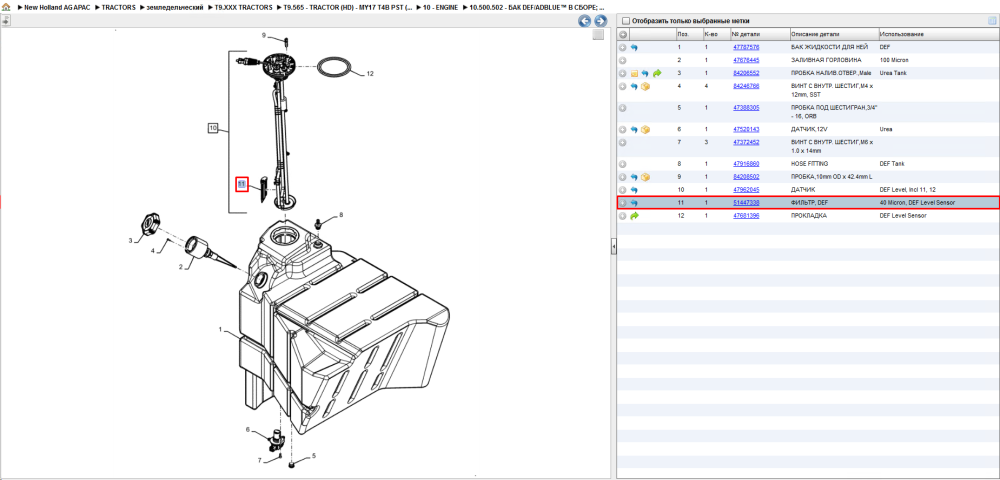Click yellow note icon in row 3
Viewport: 1000px width, 480px height.
point(634,73)
